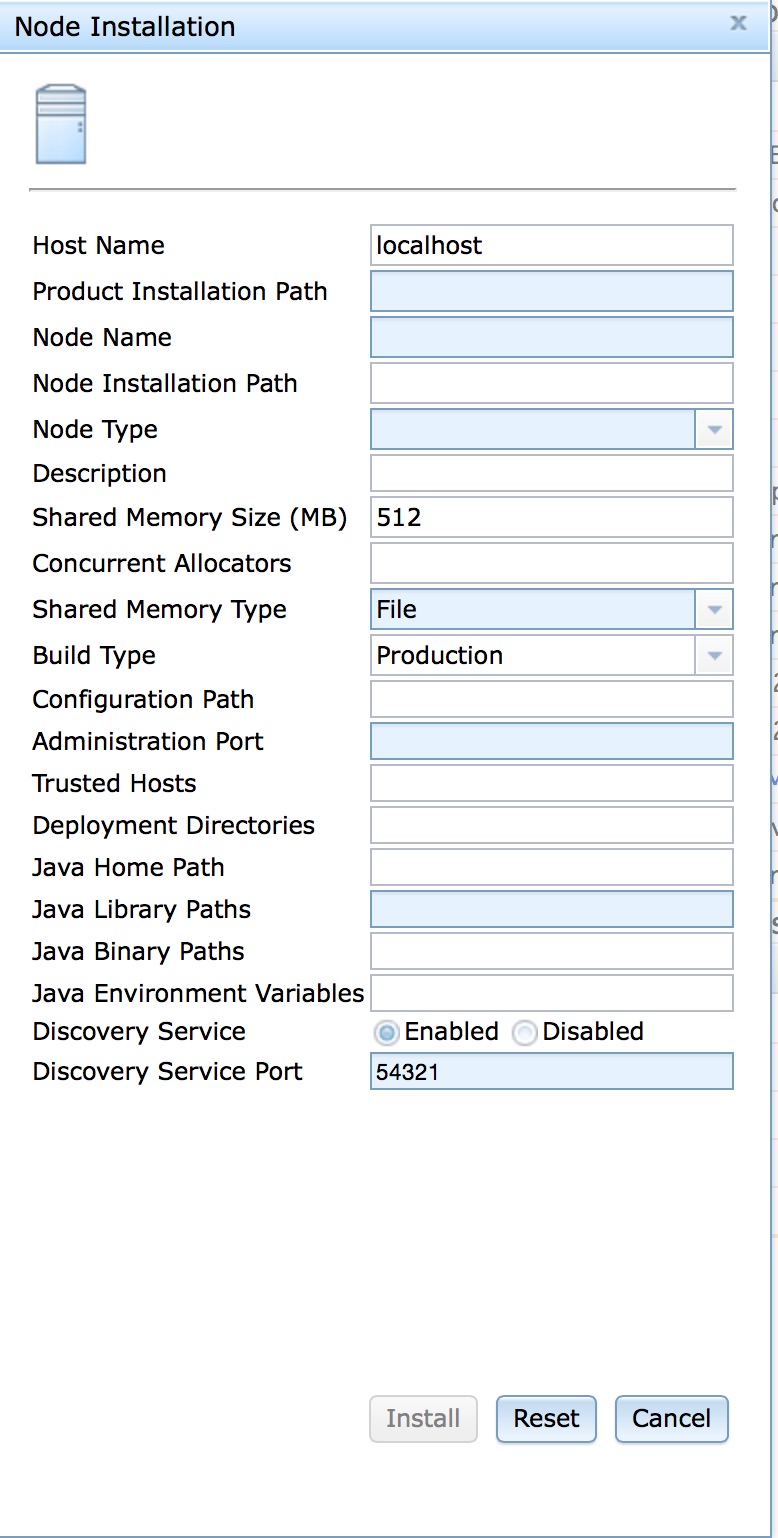Select the Discovery Service Port value
Image resolution: width=778 pixels, height=1538 pixels.
(x=551, y=1071)
